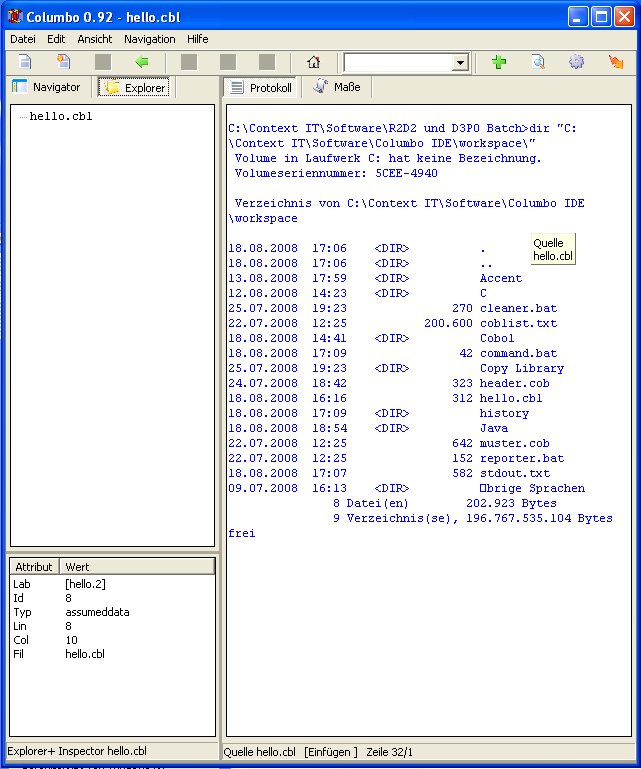641x769 pixels.
Task: Click the Wert column header
Action: tap(77, 567)
